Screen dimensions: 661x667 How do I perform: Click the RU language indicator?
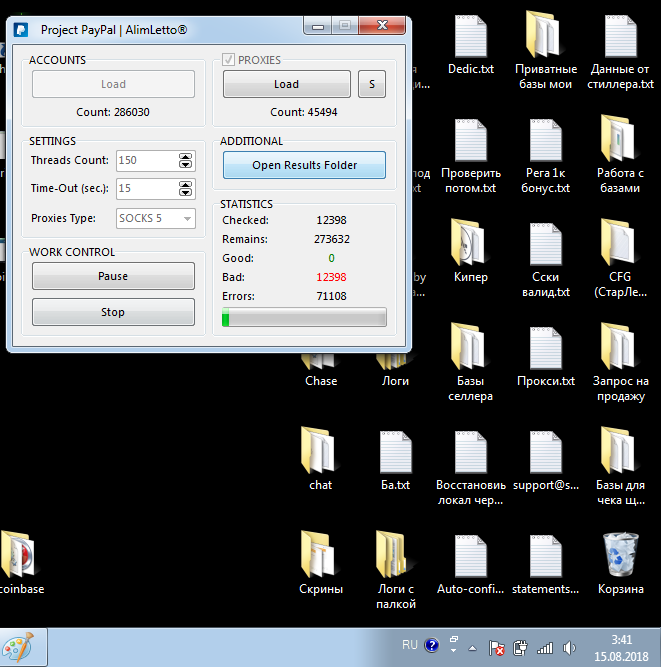(x=410, y=645)
